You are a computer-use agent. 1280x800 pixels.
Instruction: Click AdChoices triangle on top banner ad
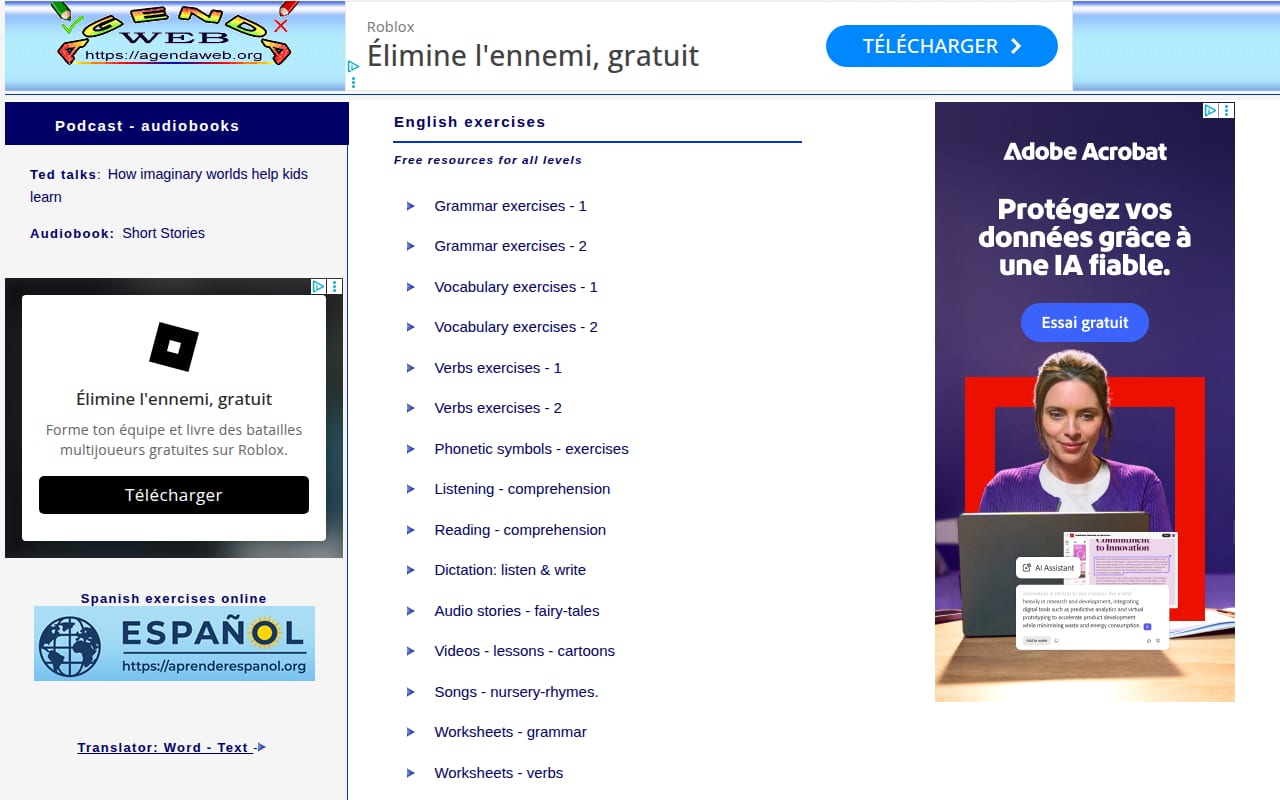[x=352, y=68]
